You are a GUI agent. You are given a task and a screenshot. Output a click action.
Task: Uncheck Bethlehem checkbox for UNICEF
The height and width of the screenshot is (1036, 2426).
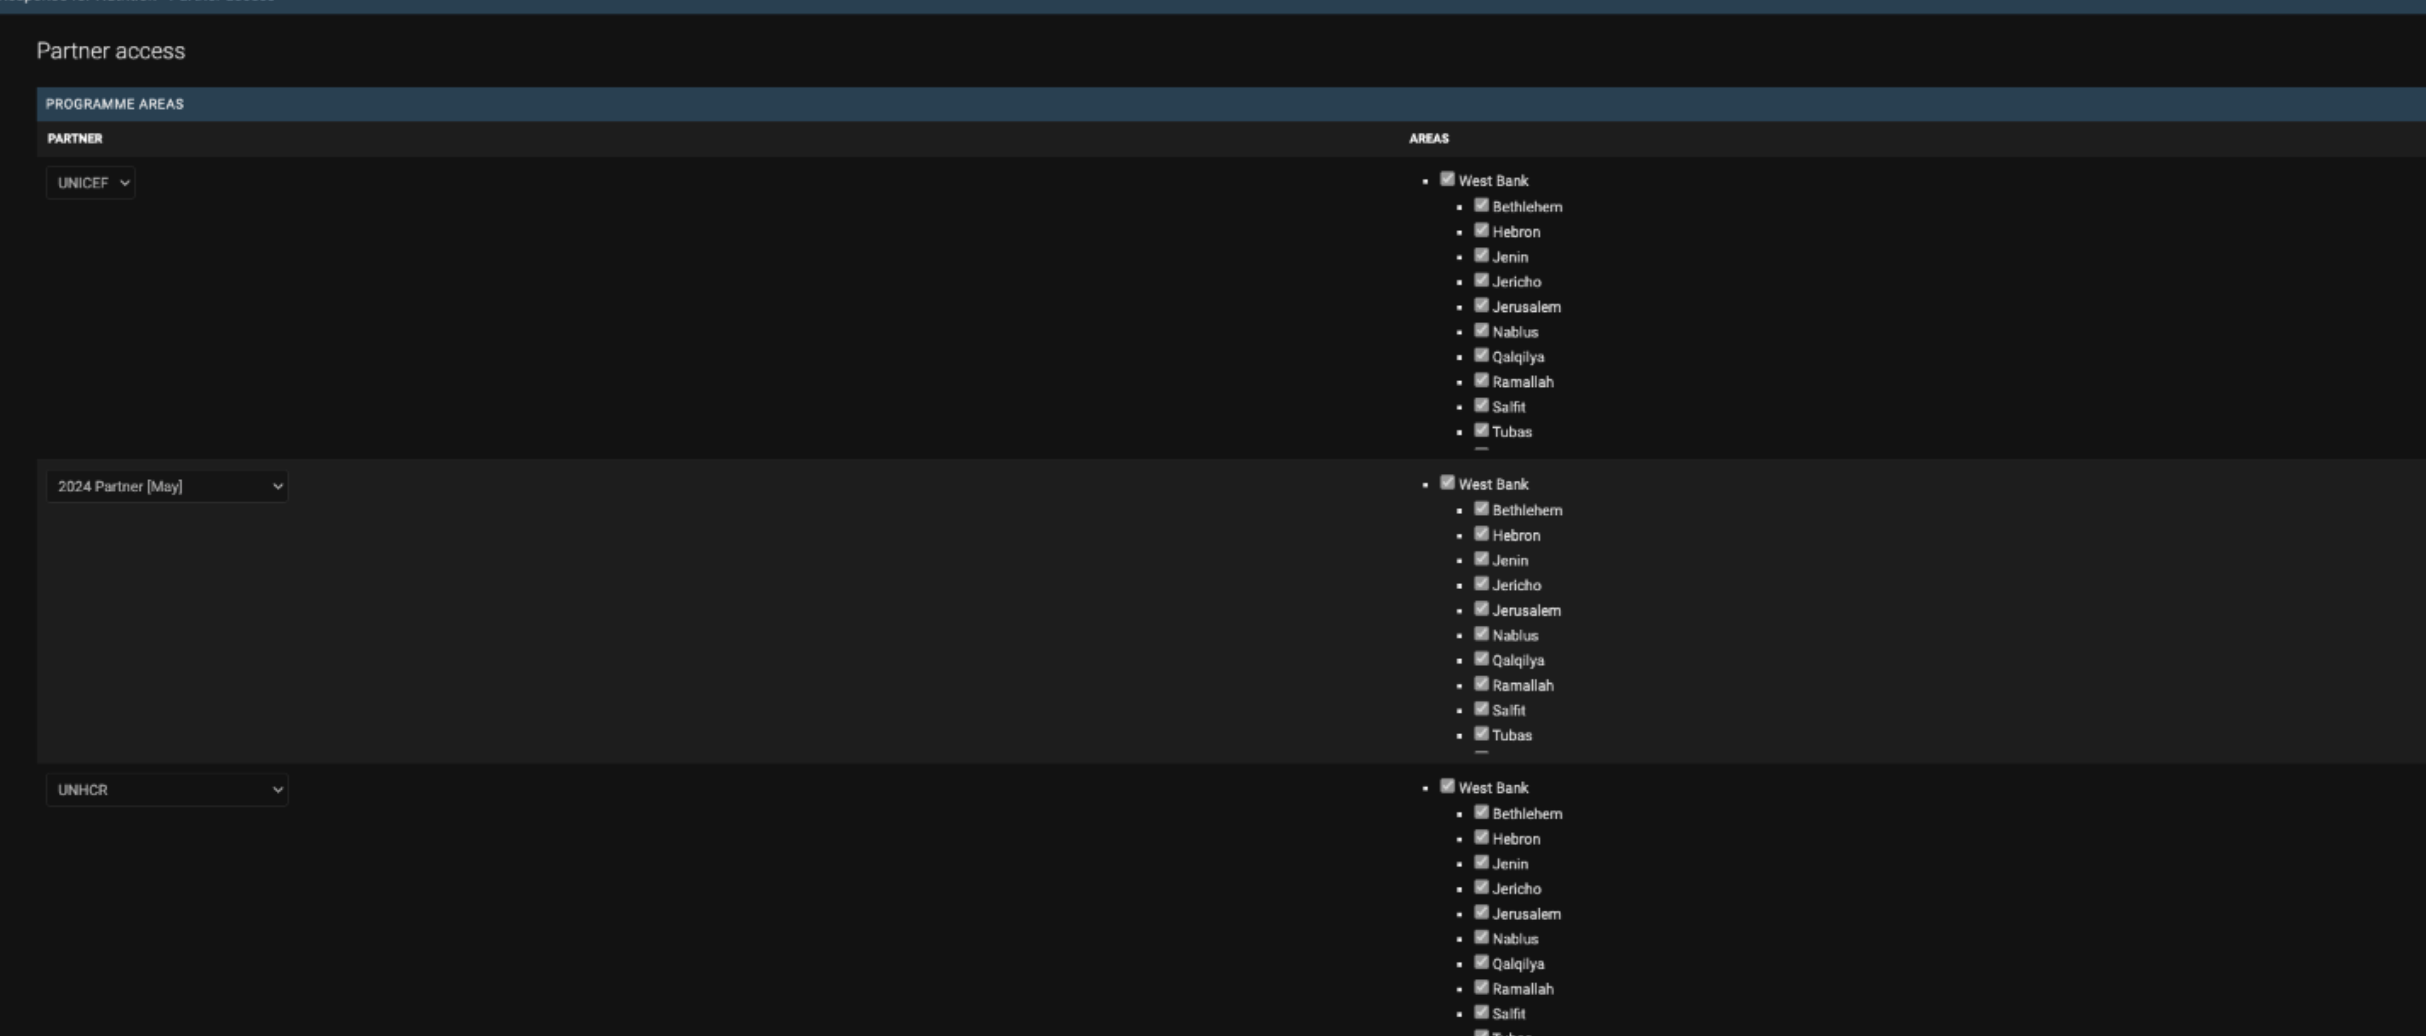1481,206
